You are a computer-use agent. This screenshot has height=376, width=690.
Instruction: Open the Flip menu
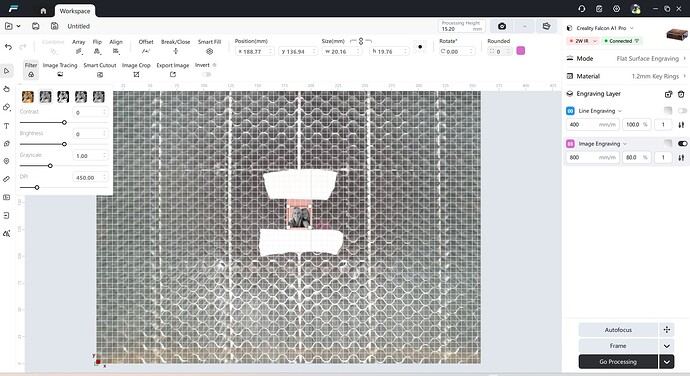(x=97, y=47)
